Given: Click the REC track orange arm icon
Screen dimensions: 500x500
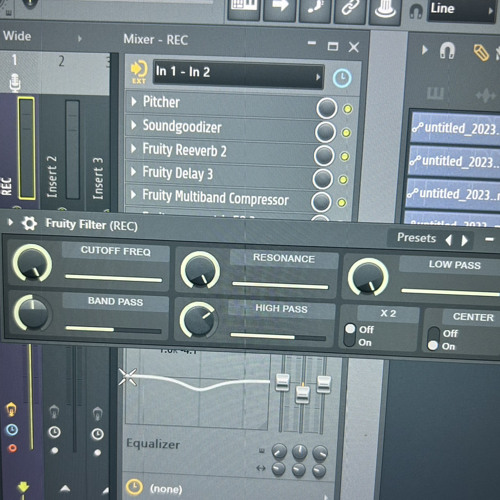Looking at the screenshot, I should coord(11,409).
